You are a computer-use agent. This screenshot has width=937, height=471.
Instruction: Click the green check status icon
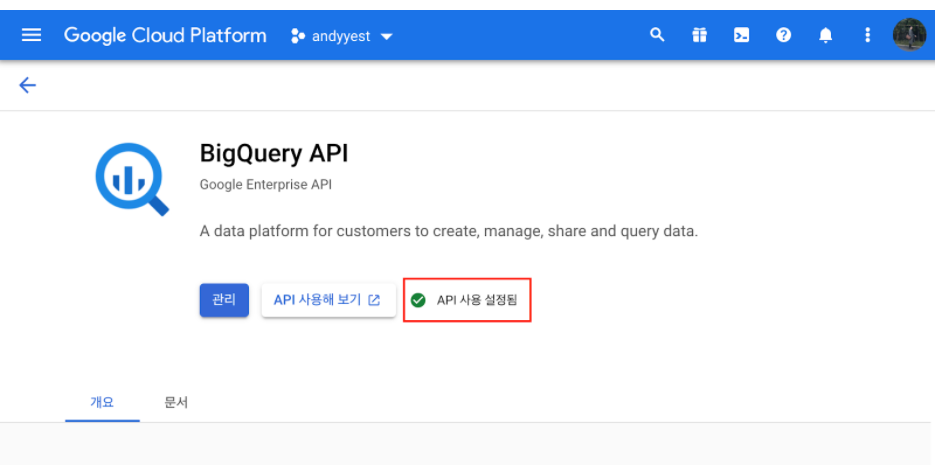click(418, 300)
